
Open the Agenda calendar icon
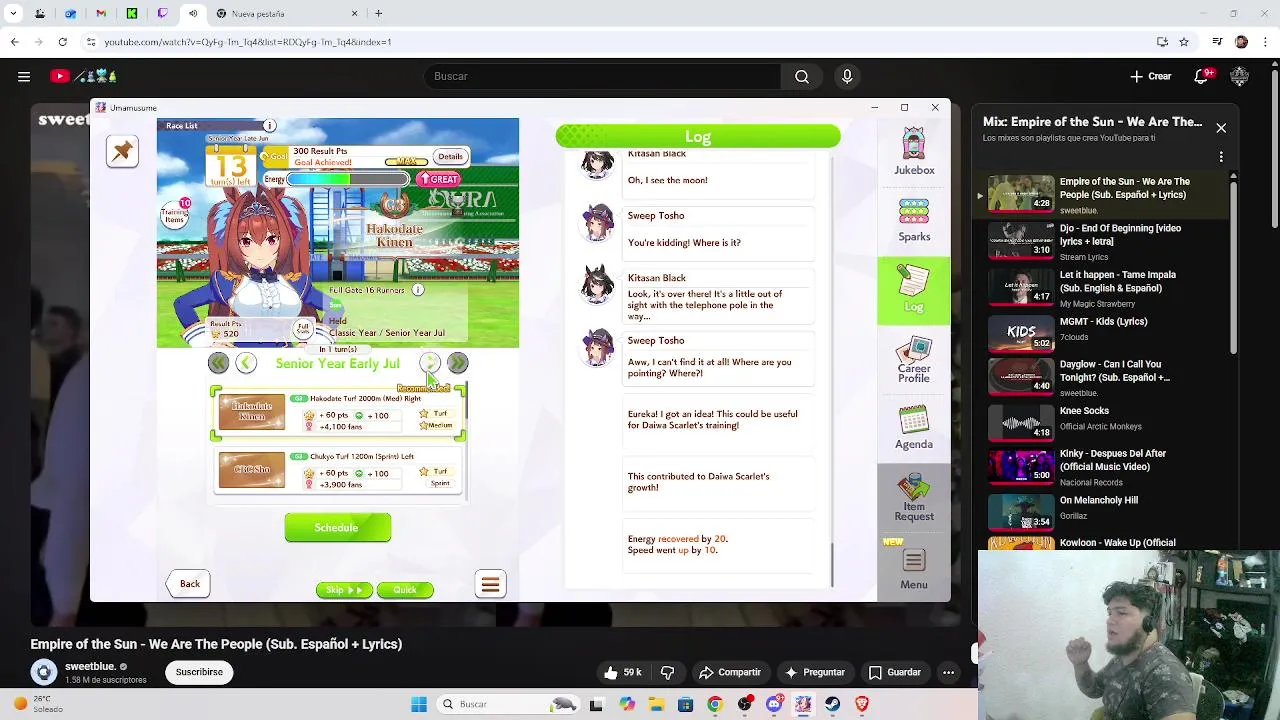pos(914,428)
